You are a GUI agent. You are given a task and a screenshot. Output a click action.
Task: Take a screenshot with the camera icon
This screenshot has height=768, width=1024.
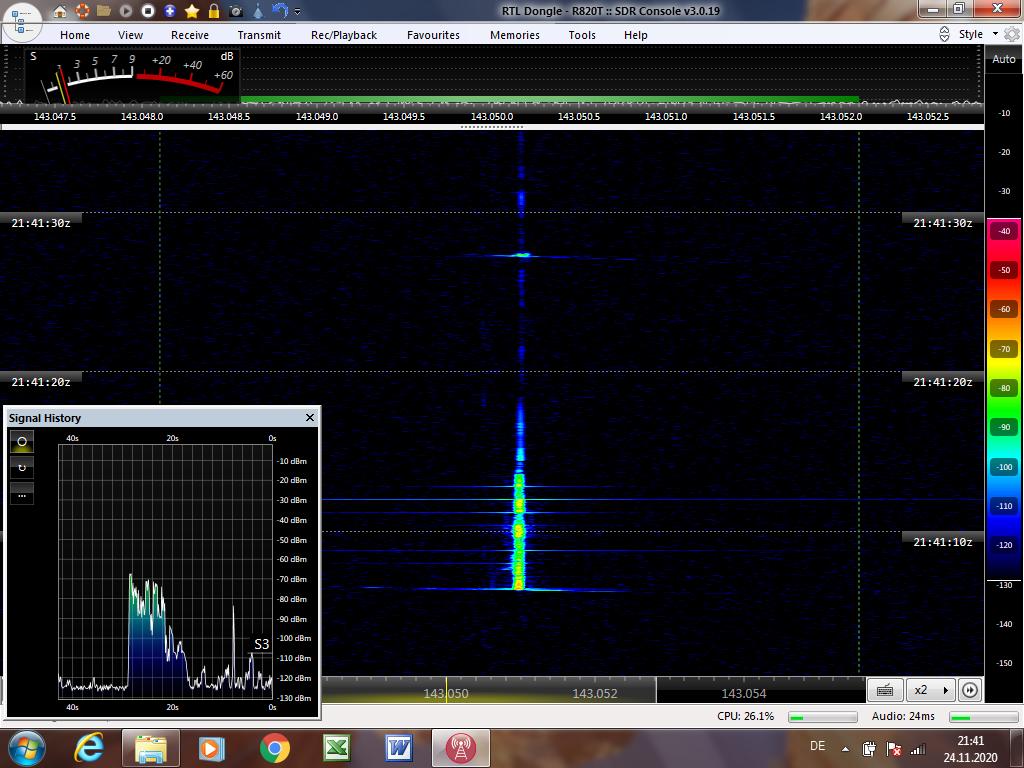pos(236,11)
